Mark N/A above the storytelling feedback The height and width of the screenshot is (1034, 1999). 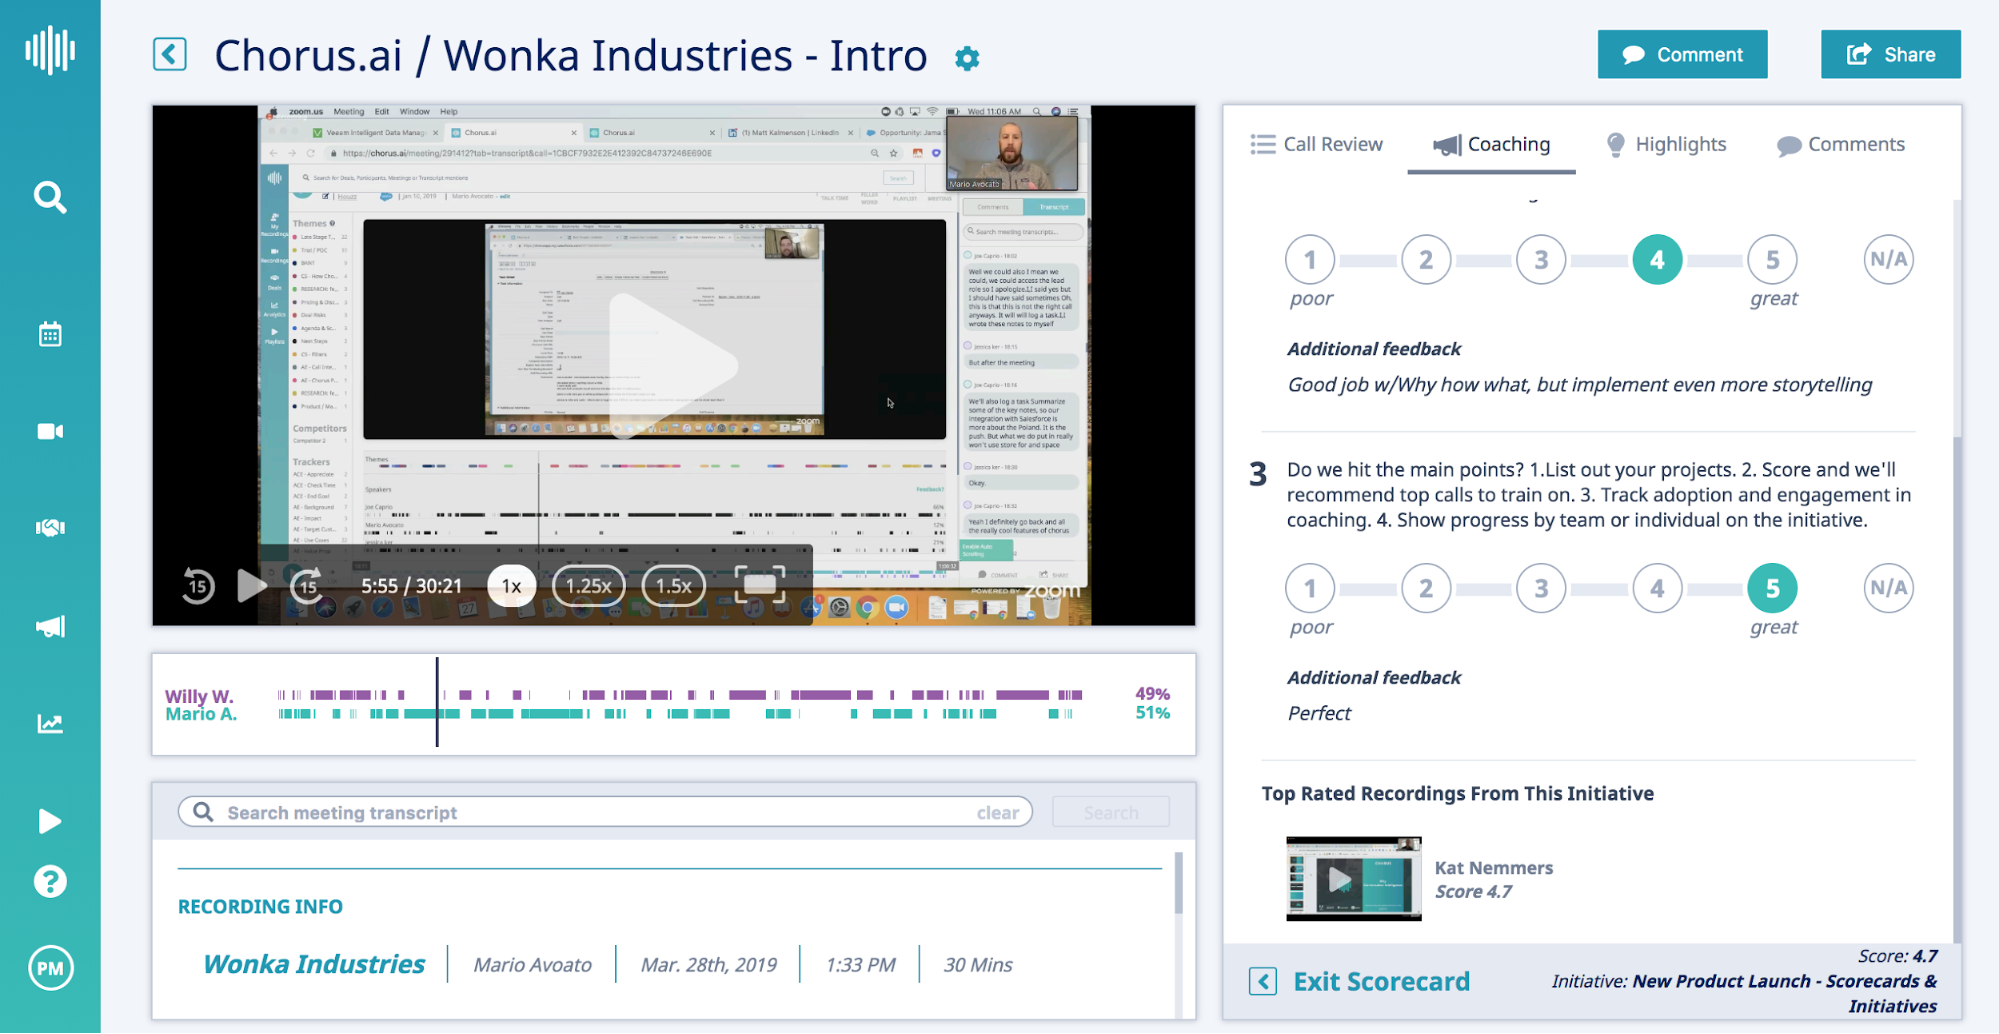1888,260
